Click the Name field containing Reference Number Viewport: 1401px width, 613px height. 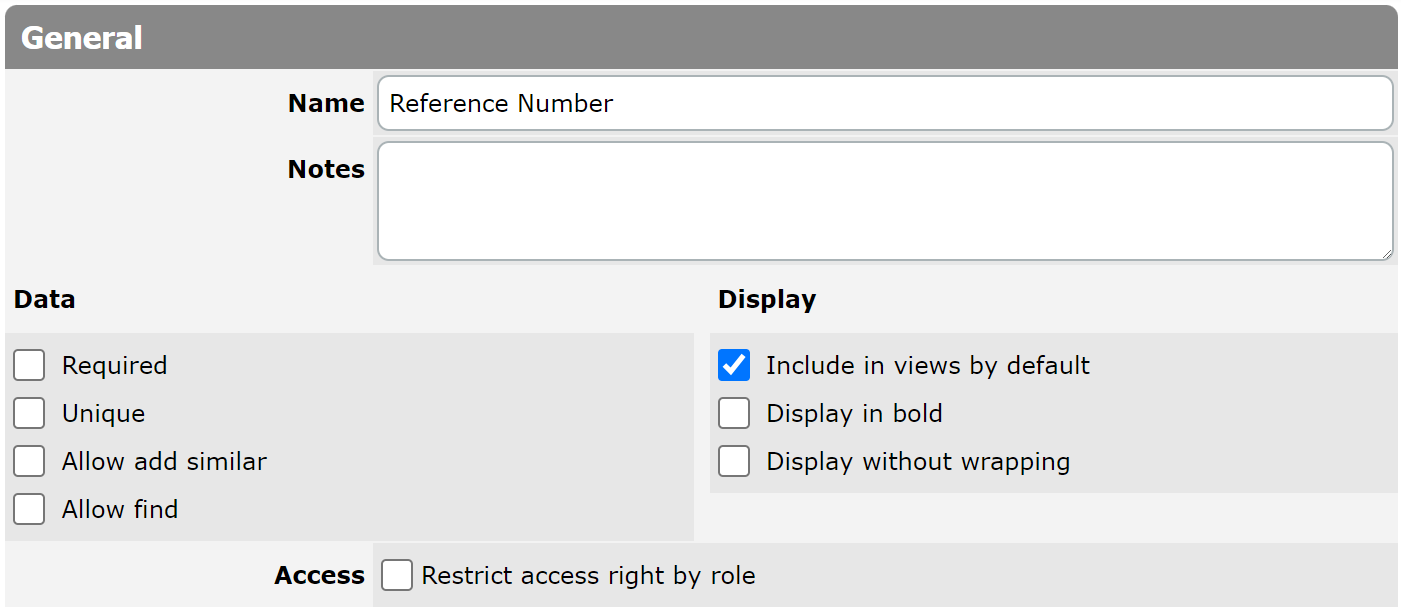(885, 103)
